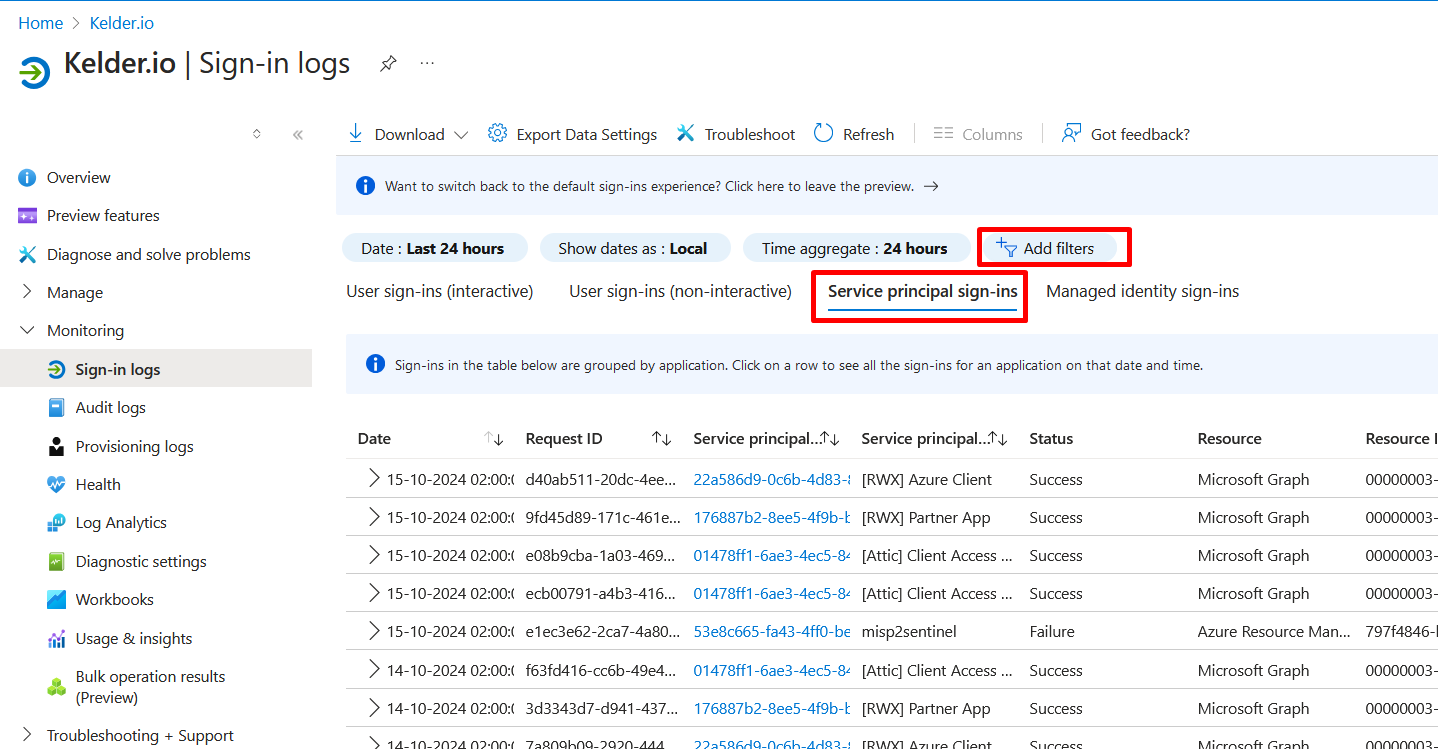Image resolution: width=1438 pixels, height=749 pixels.
Task: Click the Provisioning logs icon
Action: pyautogui.click(x=57, y=447)
